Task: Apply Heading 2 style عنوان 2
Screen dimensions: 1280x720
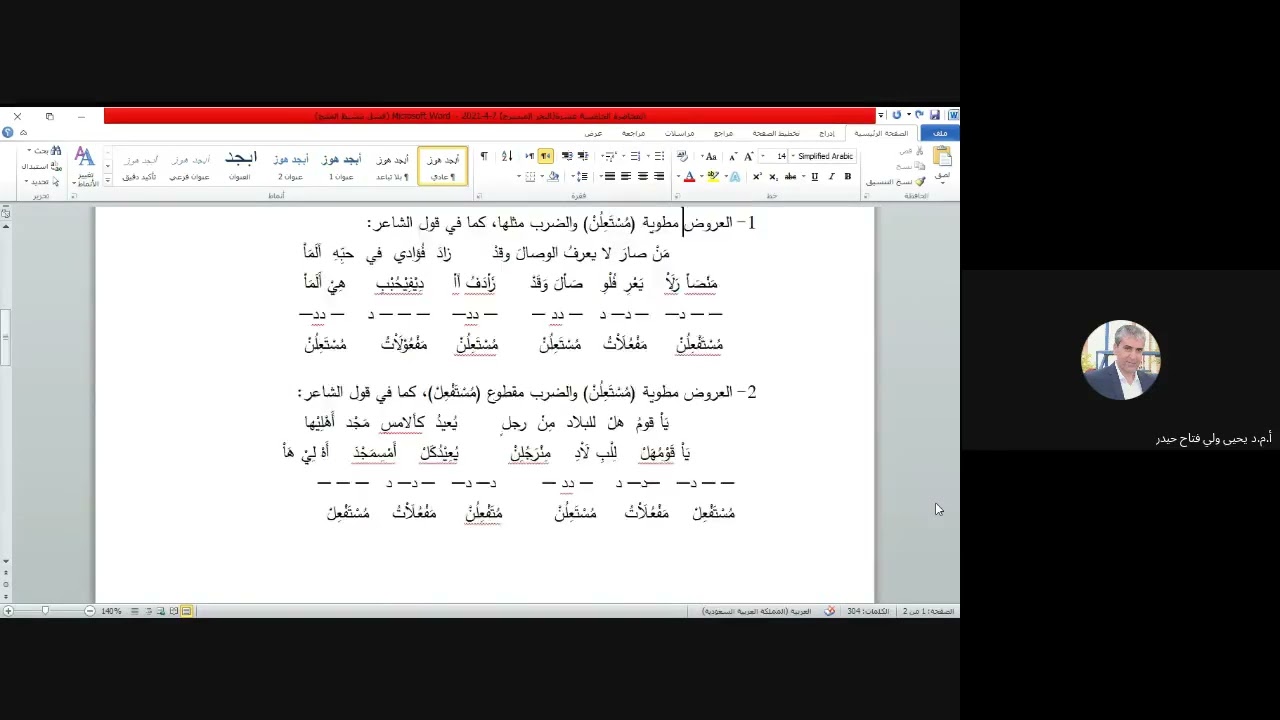Action: click(x=290, y=166)
